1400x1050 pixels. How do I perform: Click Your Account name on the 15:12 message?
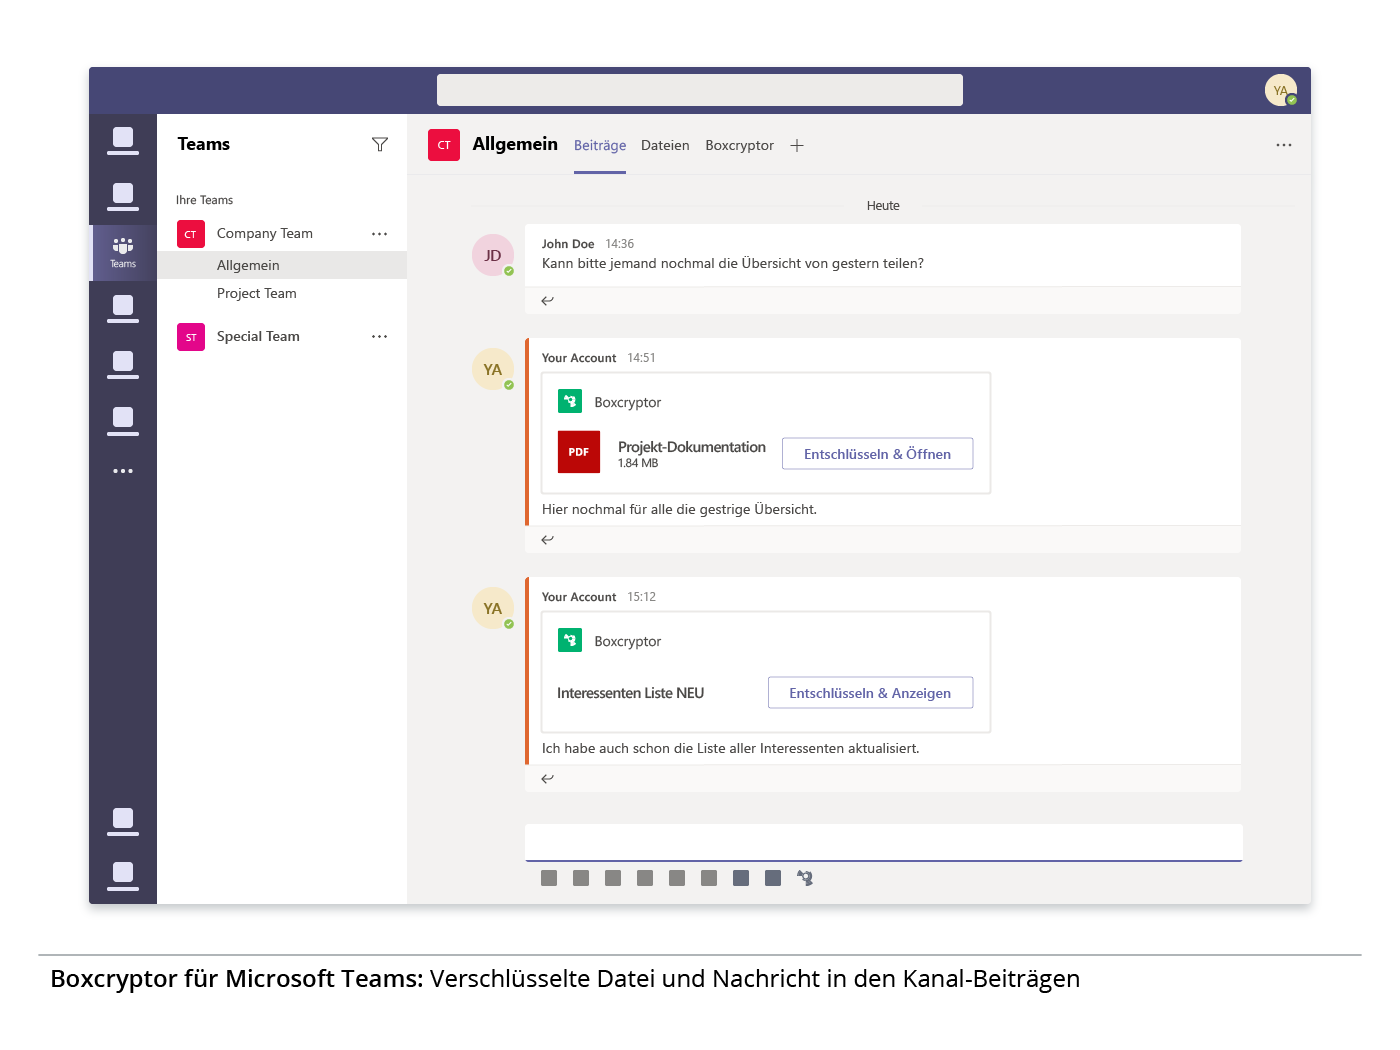[579, 597]
